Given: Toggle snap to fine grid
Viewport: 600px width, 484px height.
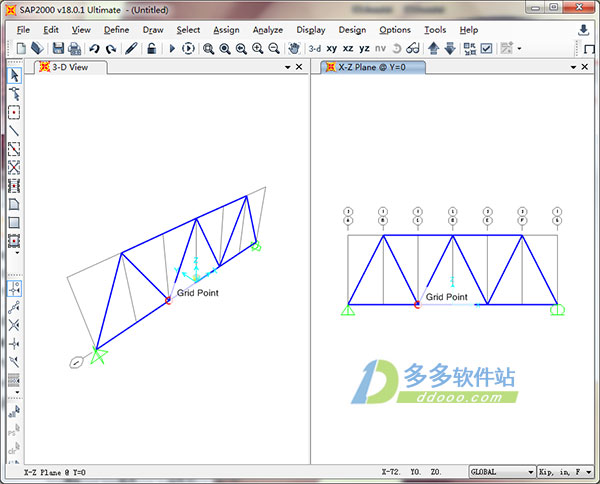Looking at the screenshot, I should pos(14,380).
